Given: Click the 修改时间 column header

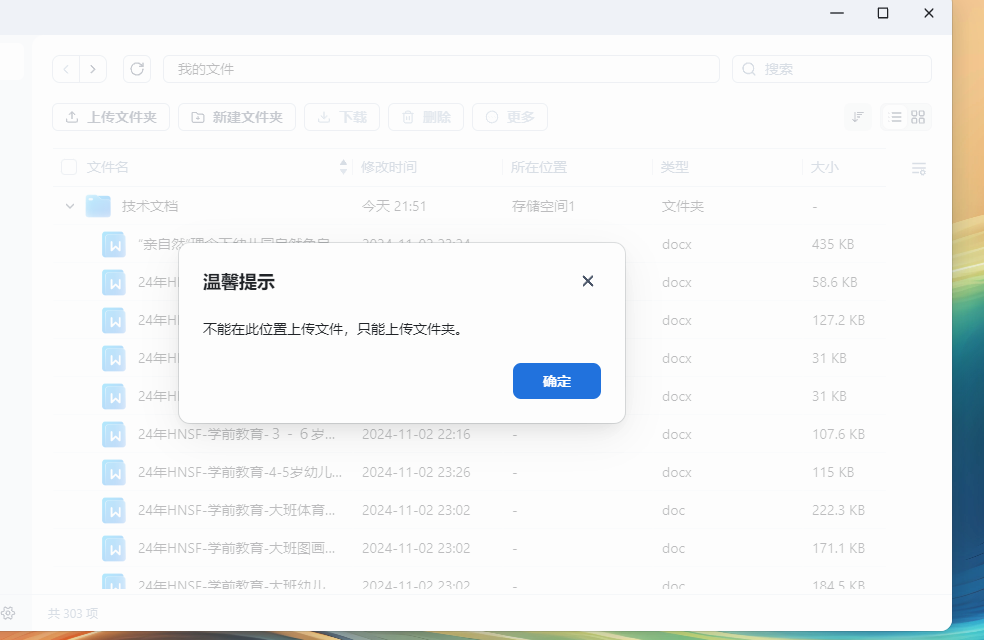Looking at the screenshot, I should 389,167.
